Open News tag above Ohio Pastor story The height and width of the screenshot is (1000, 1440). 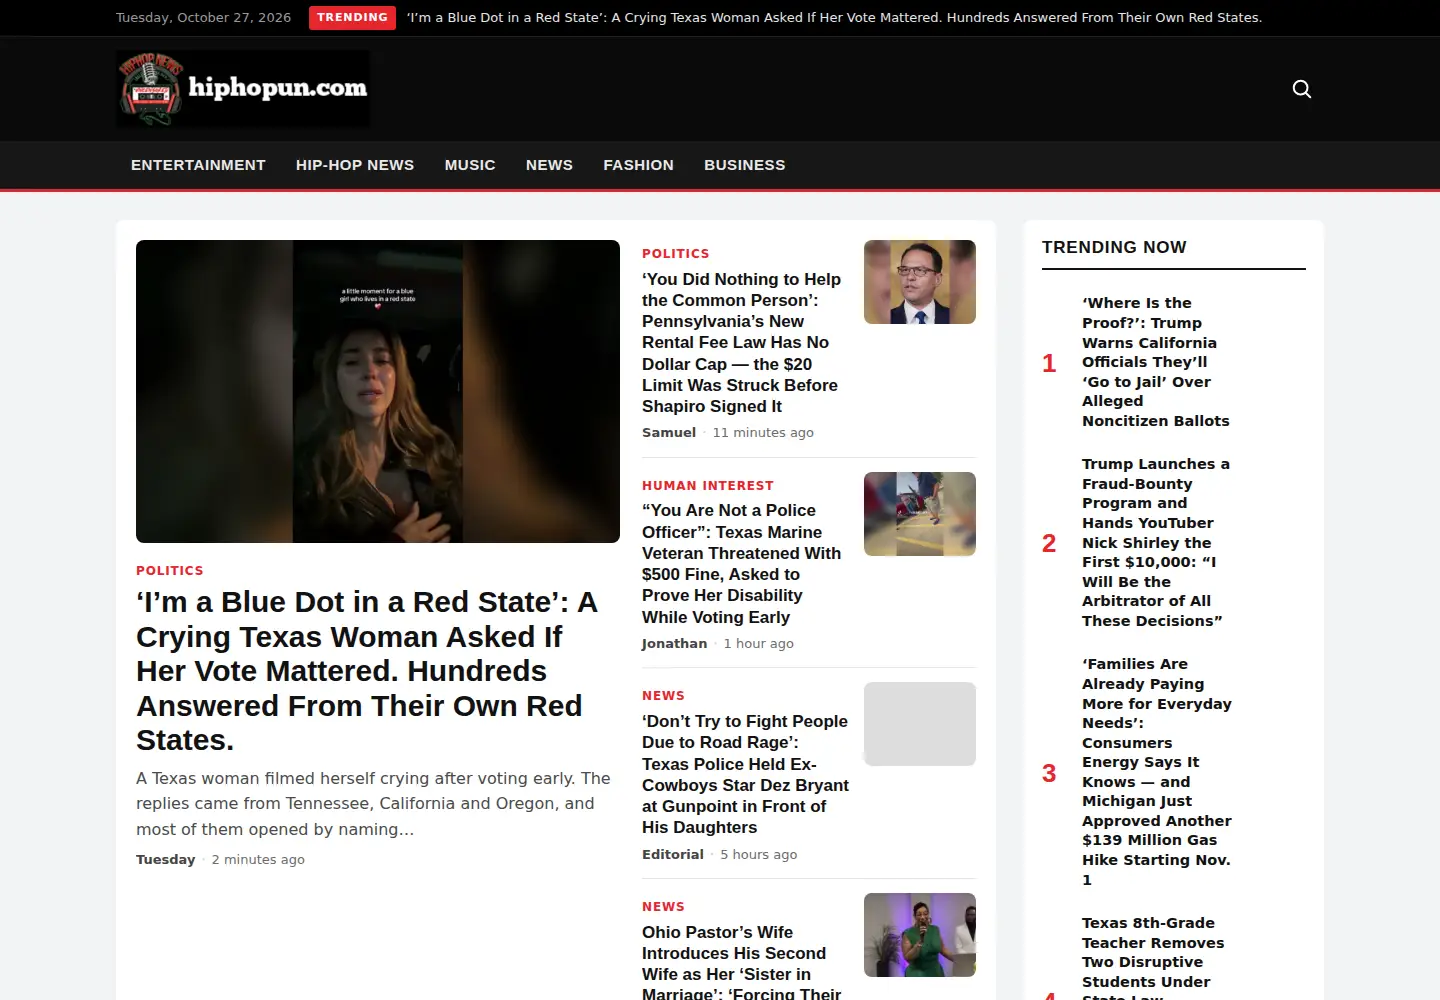(x=663, y=907)
